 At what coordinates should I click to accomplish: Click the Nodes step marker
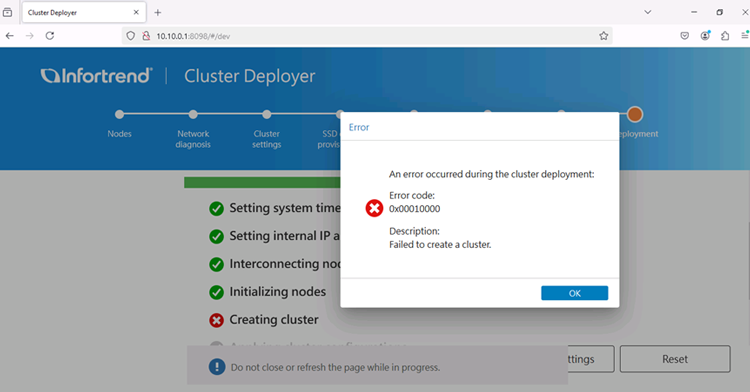(x=119, y=114)
